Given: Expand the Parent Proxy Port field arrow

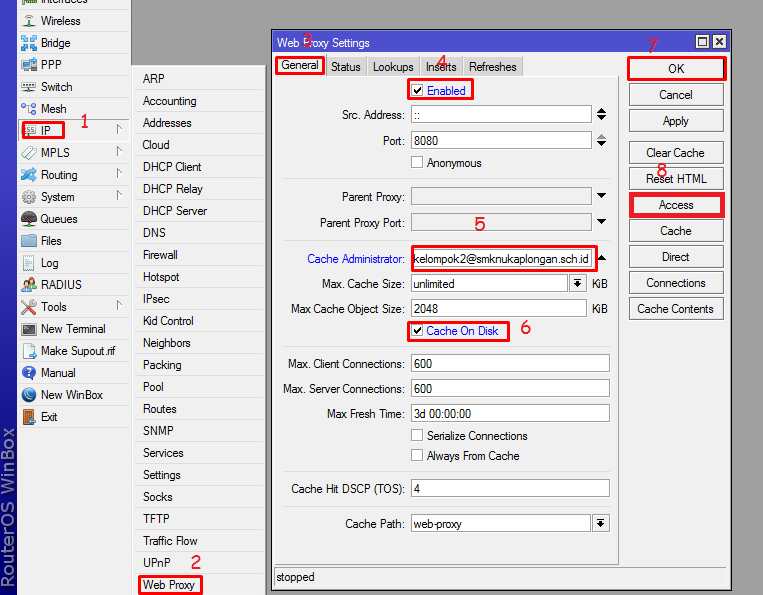Looking at the screenshot, I should coord(601,221).
